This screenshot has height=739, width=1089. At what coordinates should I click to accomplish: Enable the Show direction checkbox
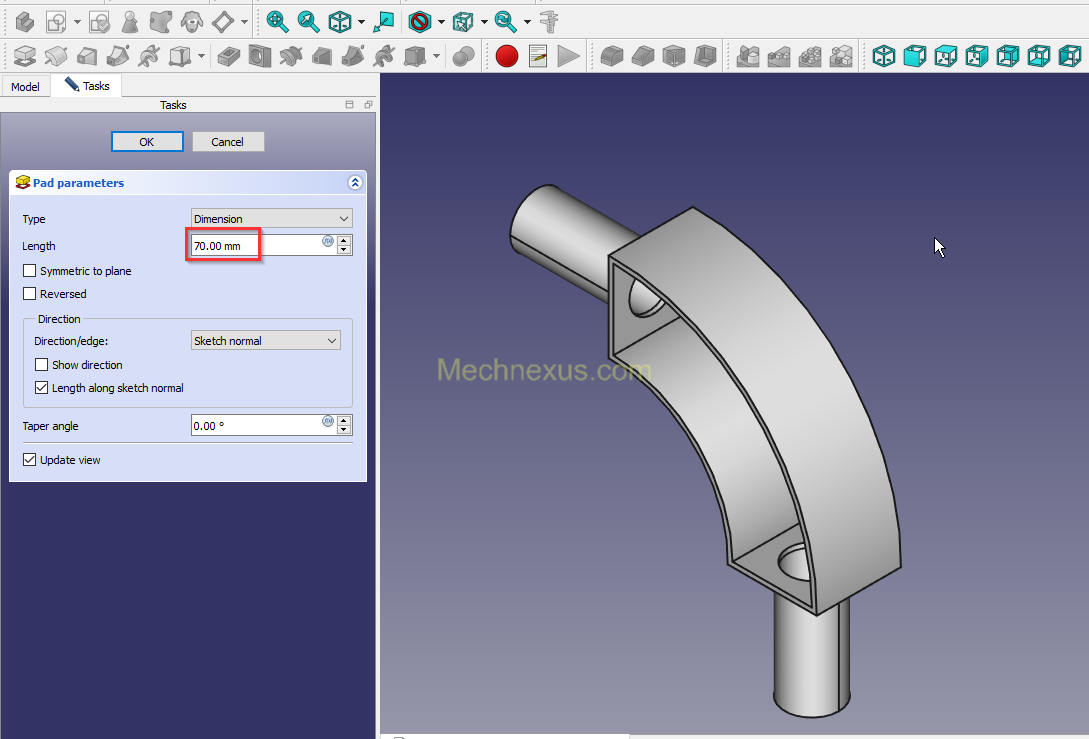click(x=42, y=365)
